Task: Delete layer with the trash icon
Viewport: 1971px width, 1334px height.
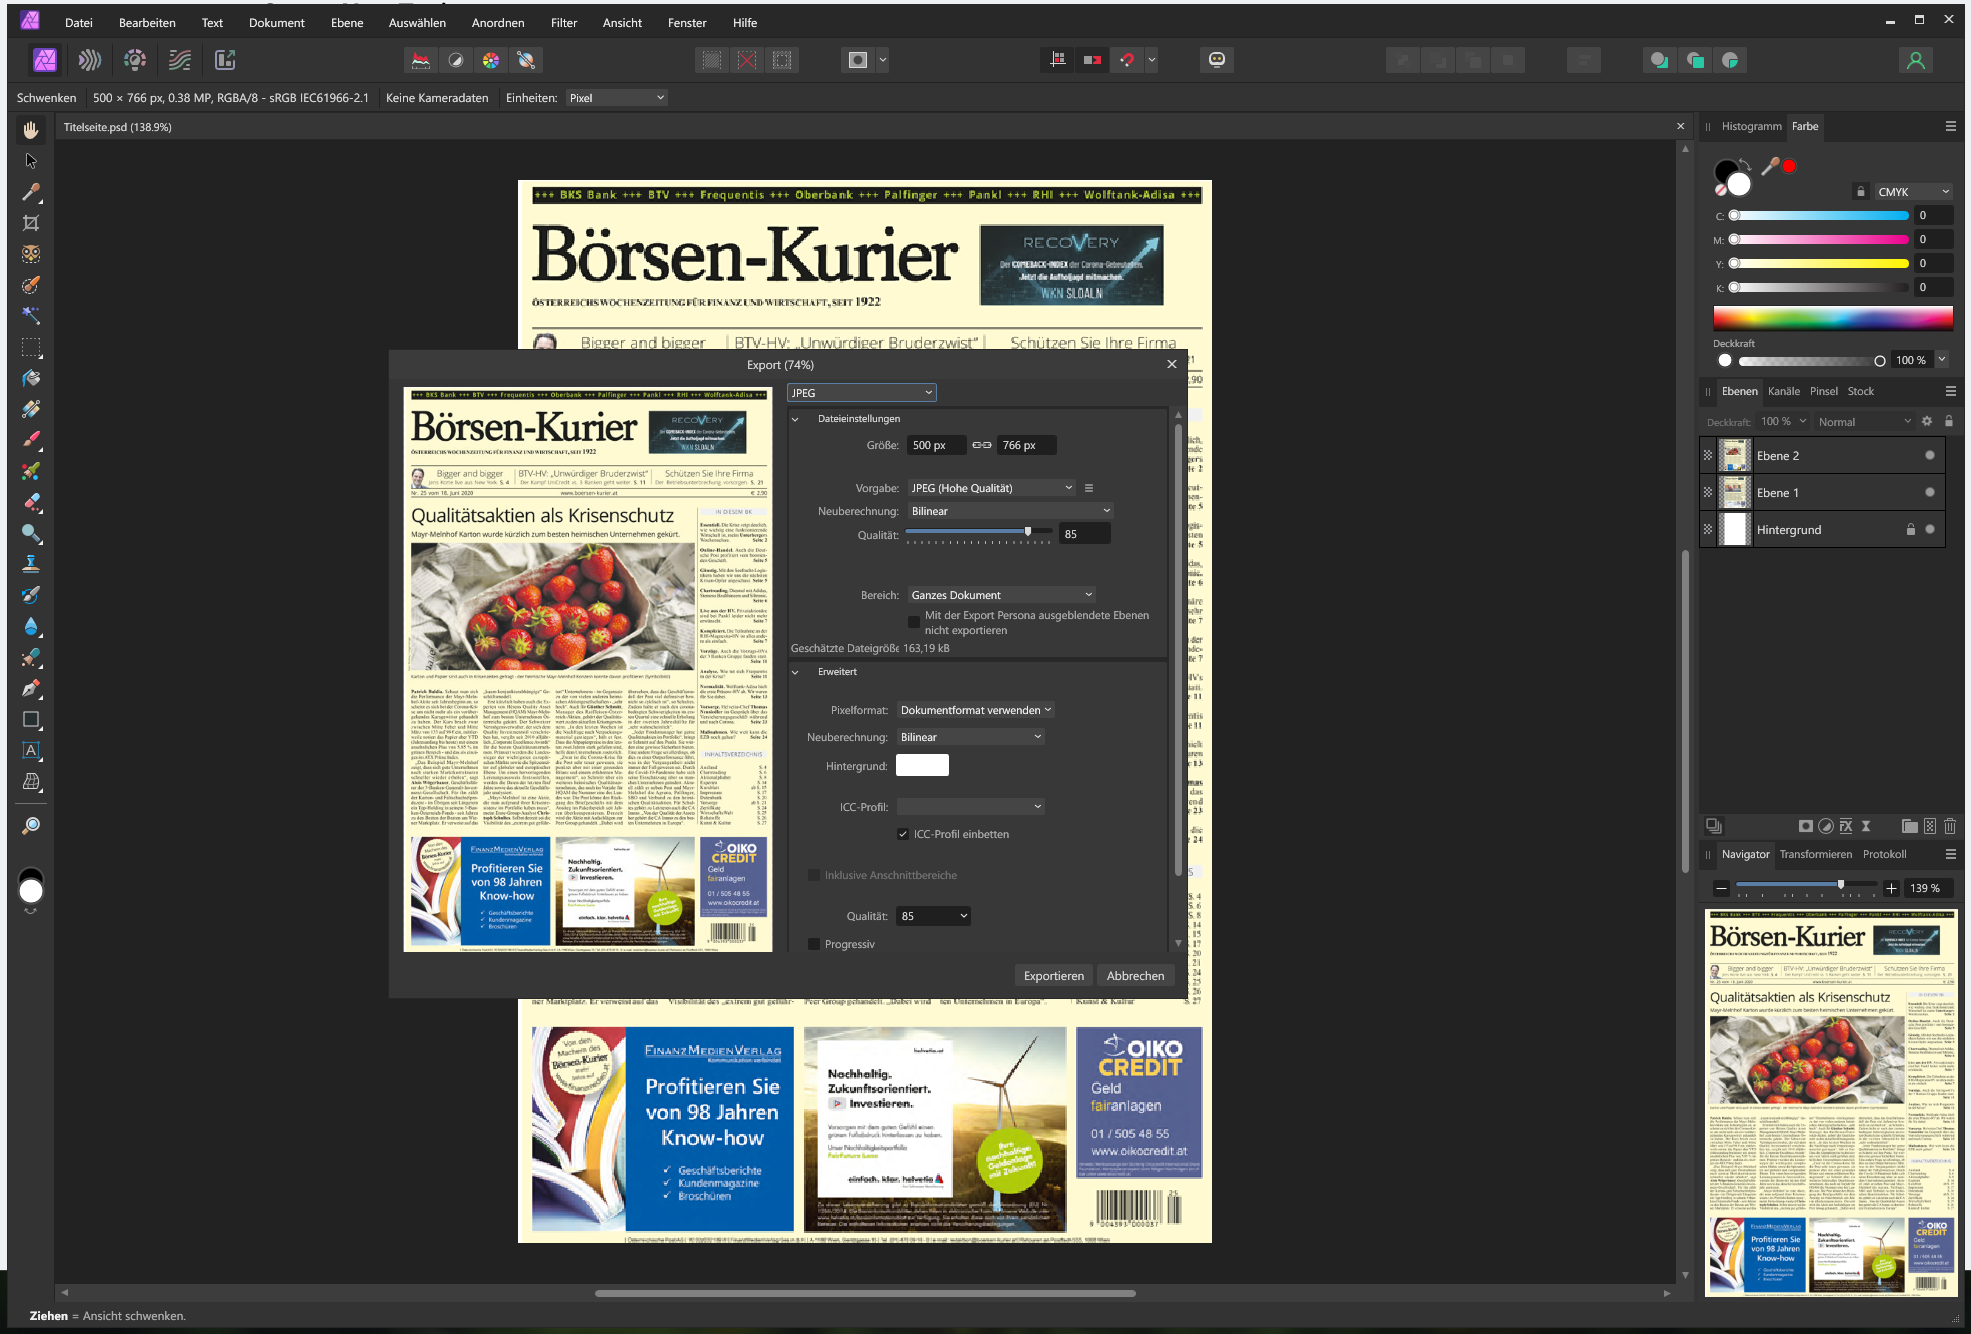Action: tap(1949, 826)
